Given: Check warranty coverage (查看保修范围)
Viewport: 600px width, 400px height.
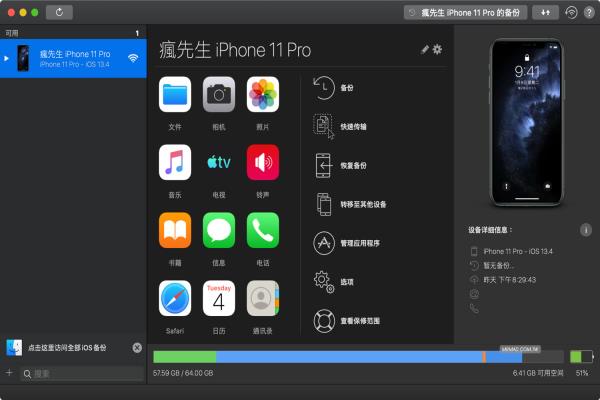Looking at the screenshot, I should coord(346,321).
